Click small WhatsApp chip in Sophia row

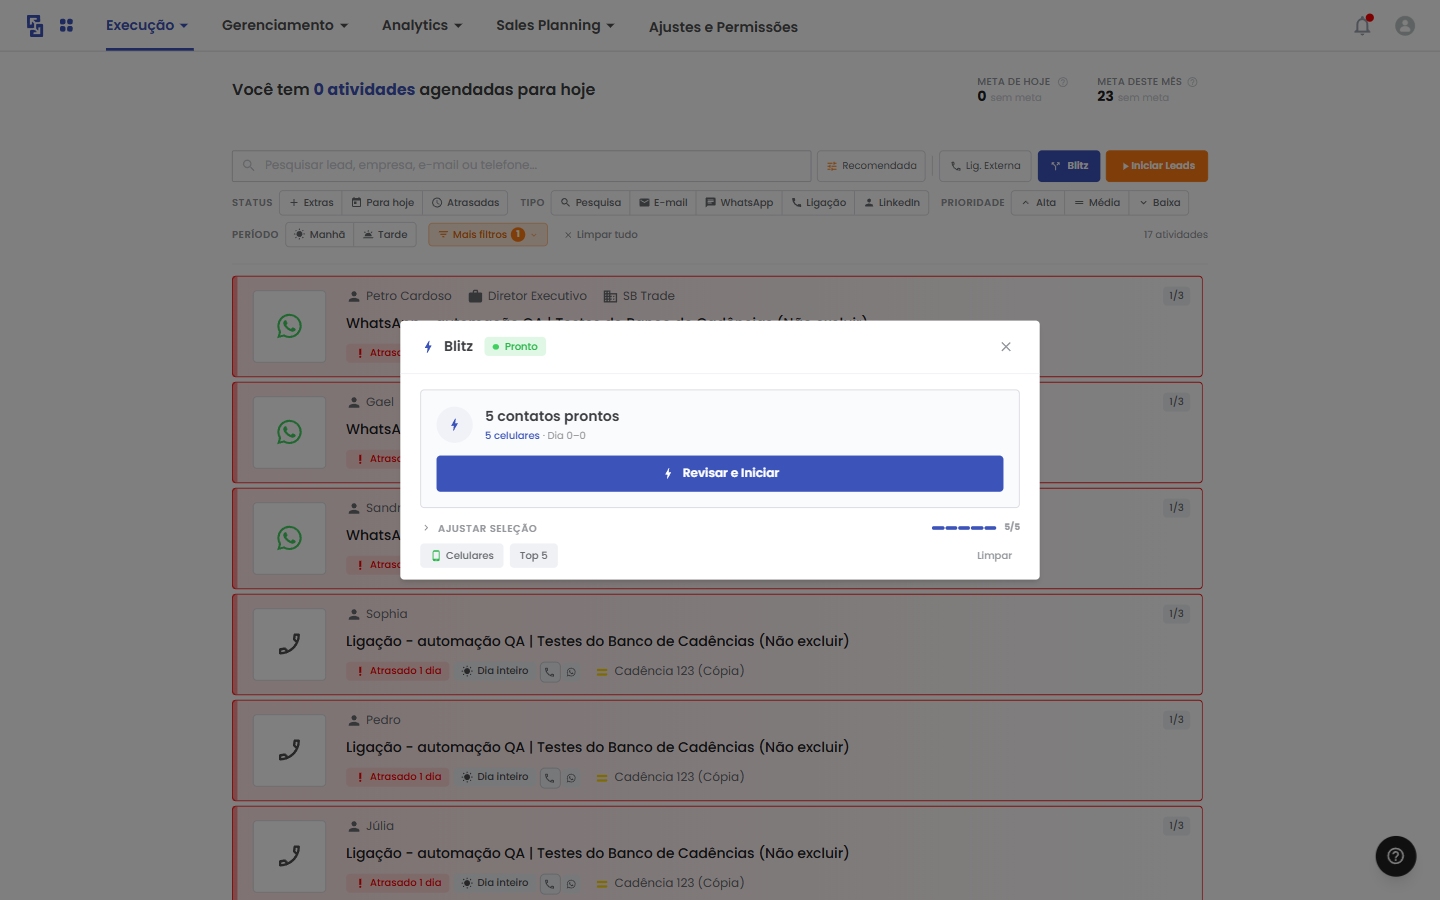pyautogui.click(x=571, y=672)
